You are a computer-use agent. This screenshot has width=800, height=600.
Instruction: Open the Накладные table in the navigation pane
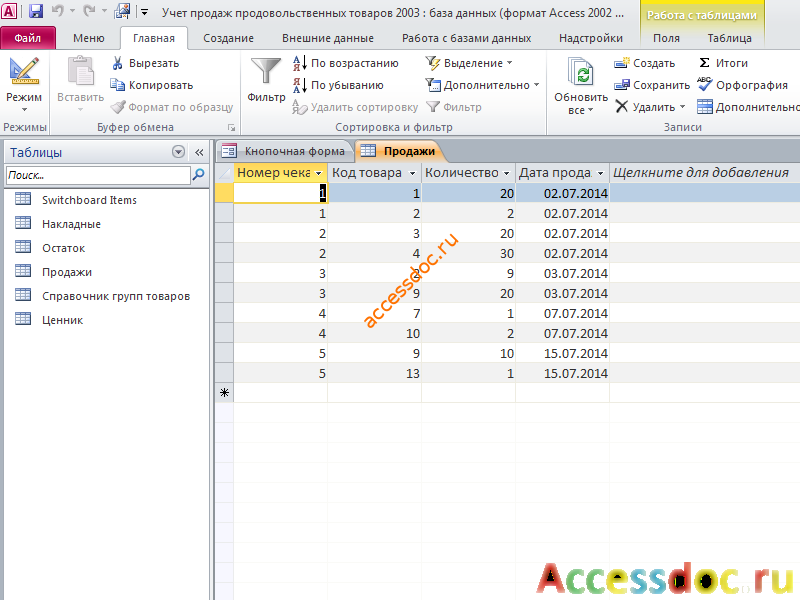(71, 224)
